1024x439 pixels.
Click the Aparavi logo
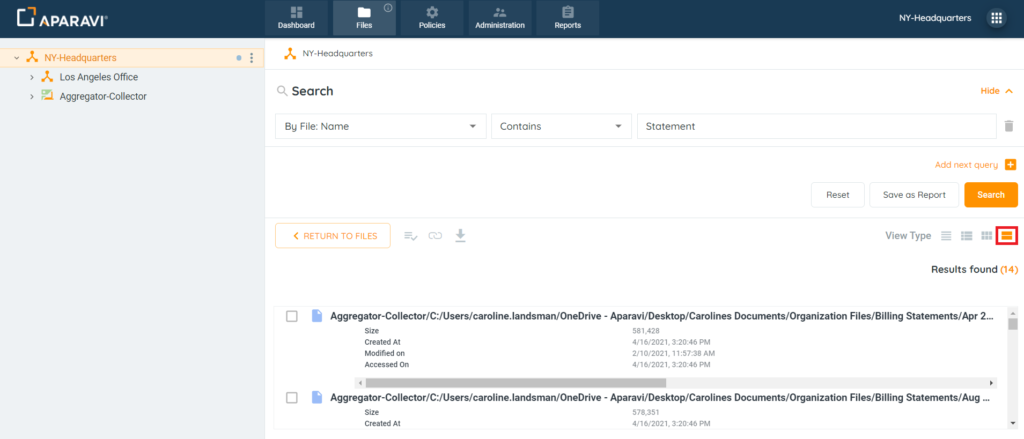63,18
